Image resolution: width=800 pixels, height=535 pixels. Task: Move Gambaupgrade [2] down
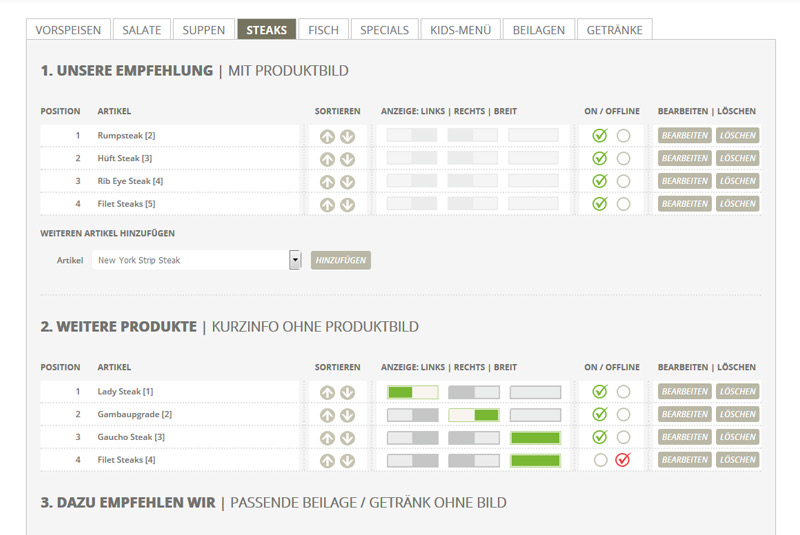point(347,415)
